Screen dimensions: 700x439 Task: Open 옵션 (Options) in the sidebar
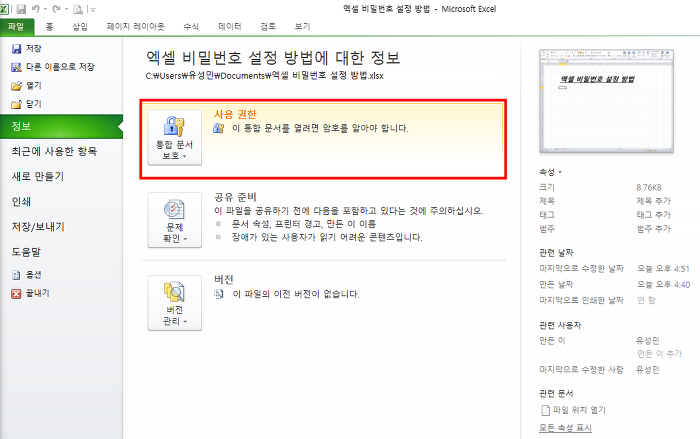coord(27,275)
